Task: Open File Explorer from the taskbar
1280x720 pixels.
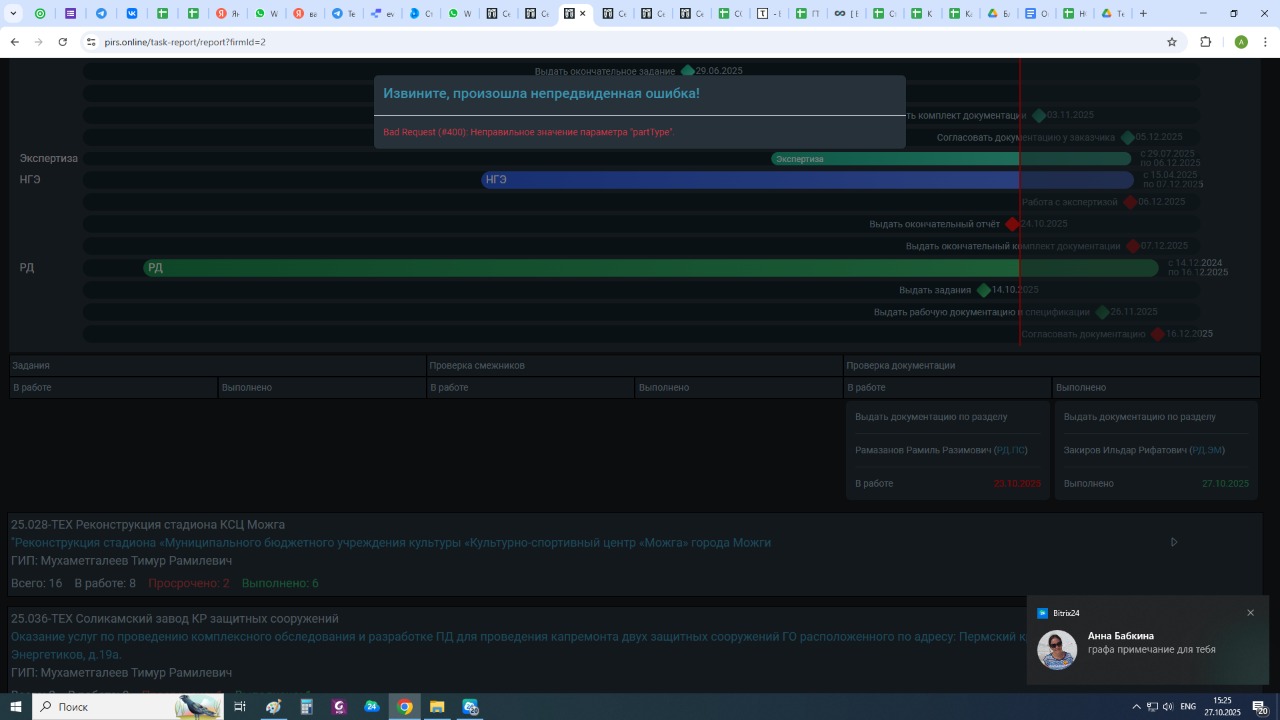Action: click(437, 707)
